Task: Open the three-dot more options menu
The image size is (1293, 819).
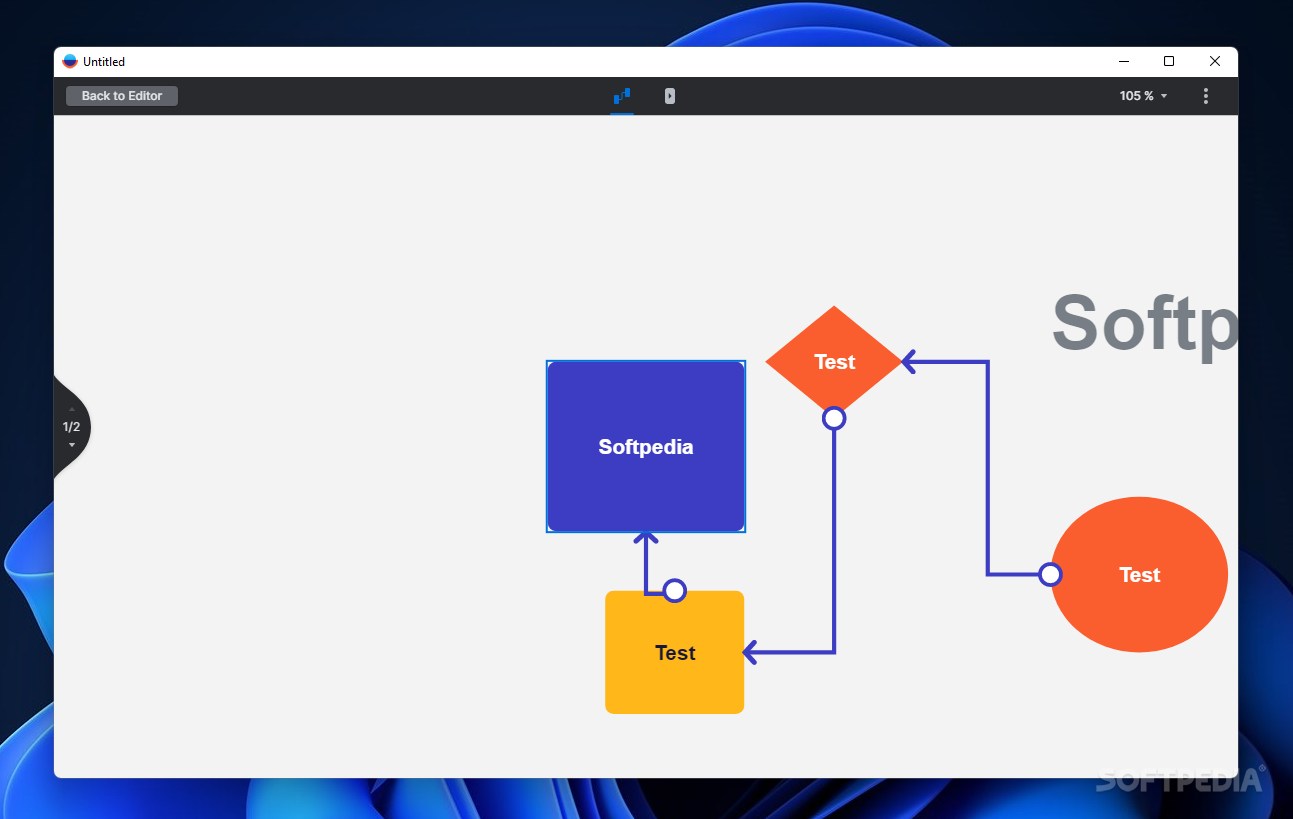Action: click(1205, 96)
